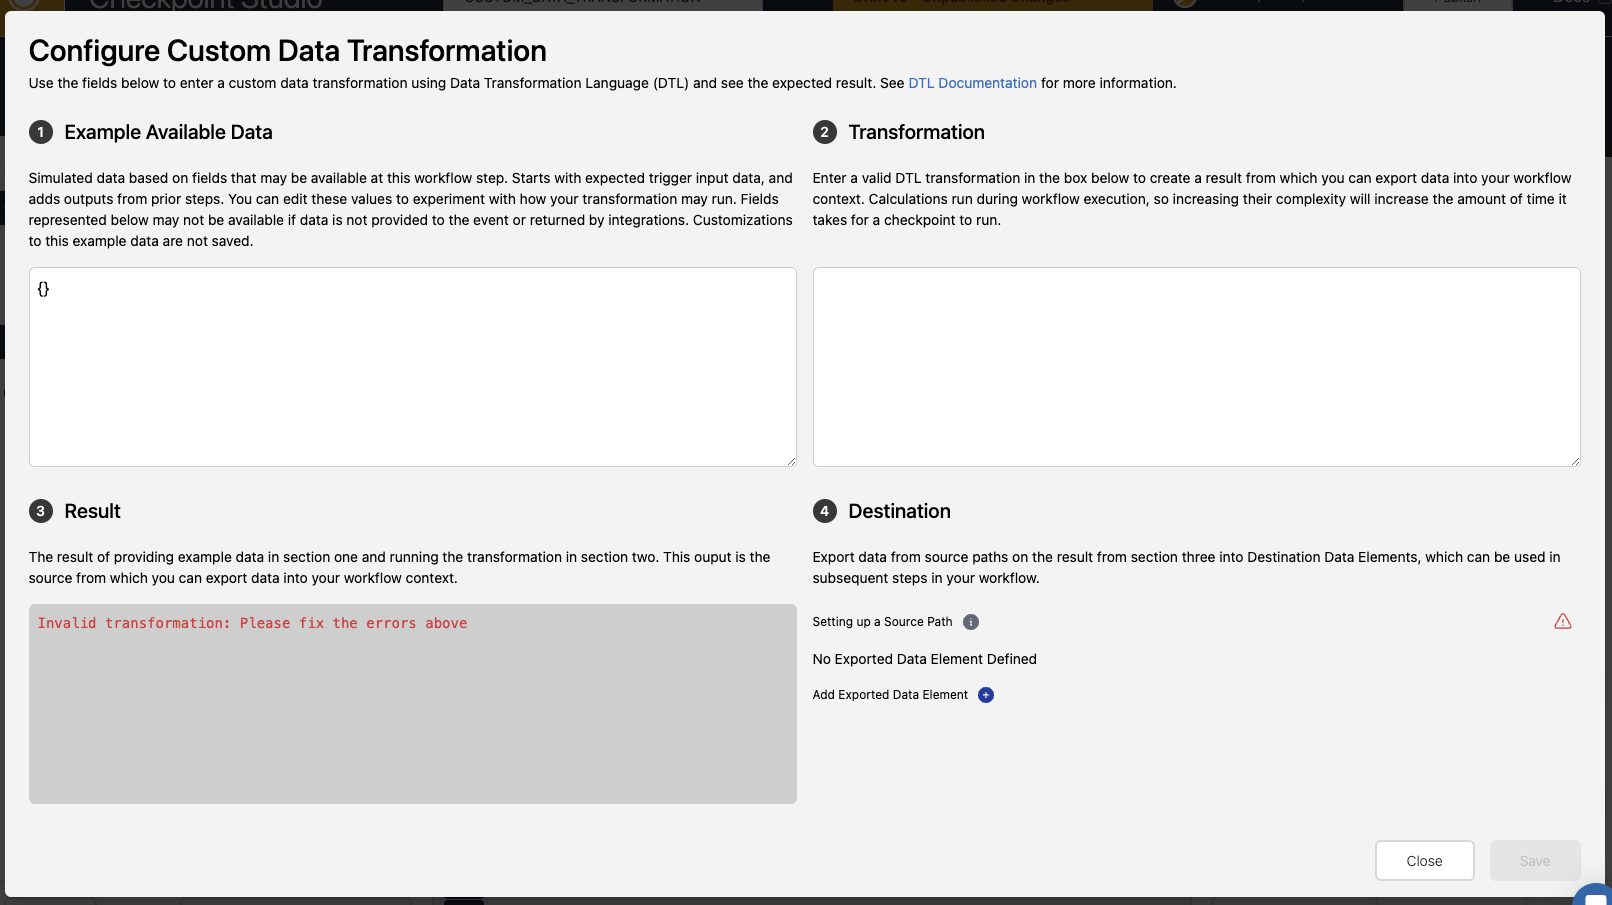Viewport: 1612px width, 905px height.
Task: Click the 'Setting up a Source Path' label
Action: 882,622
